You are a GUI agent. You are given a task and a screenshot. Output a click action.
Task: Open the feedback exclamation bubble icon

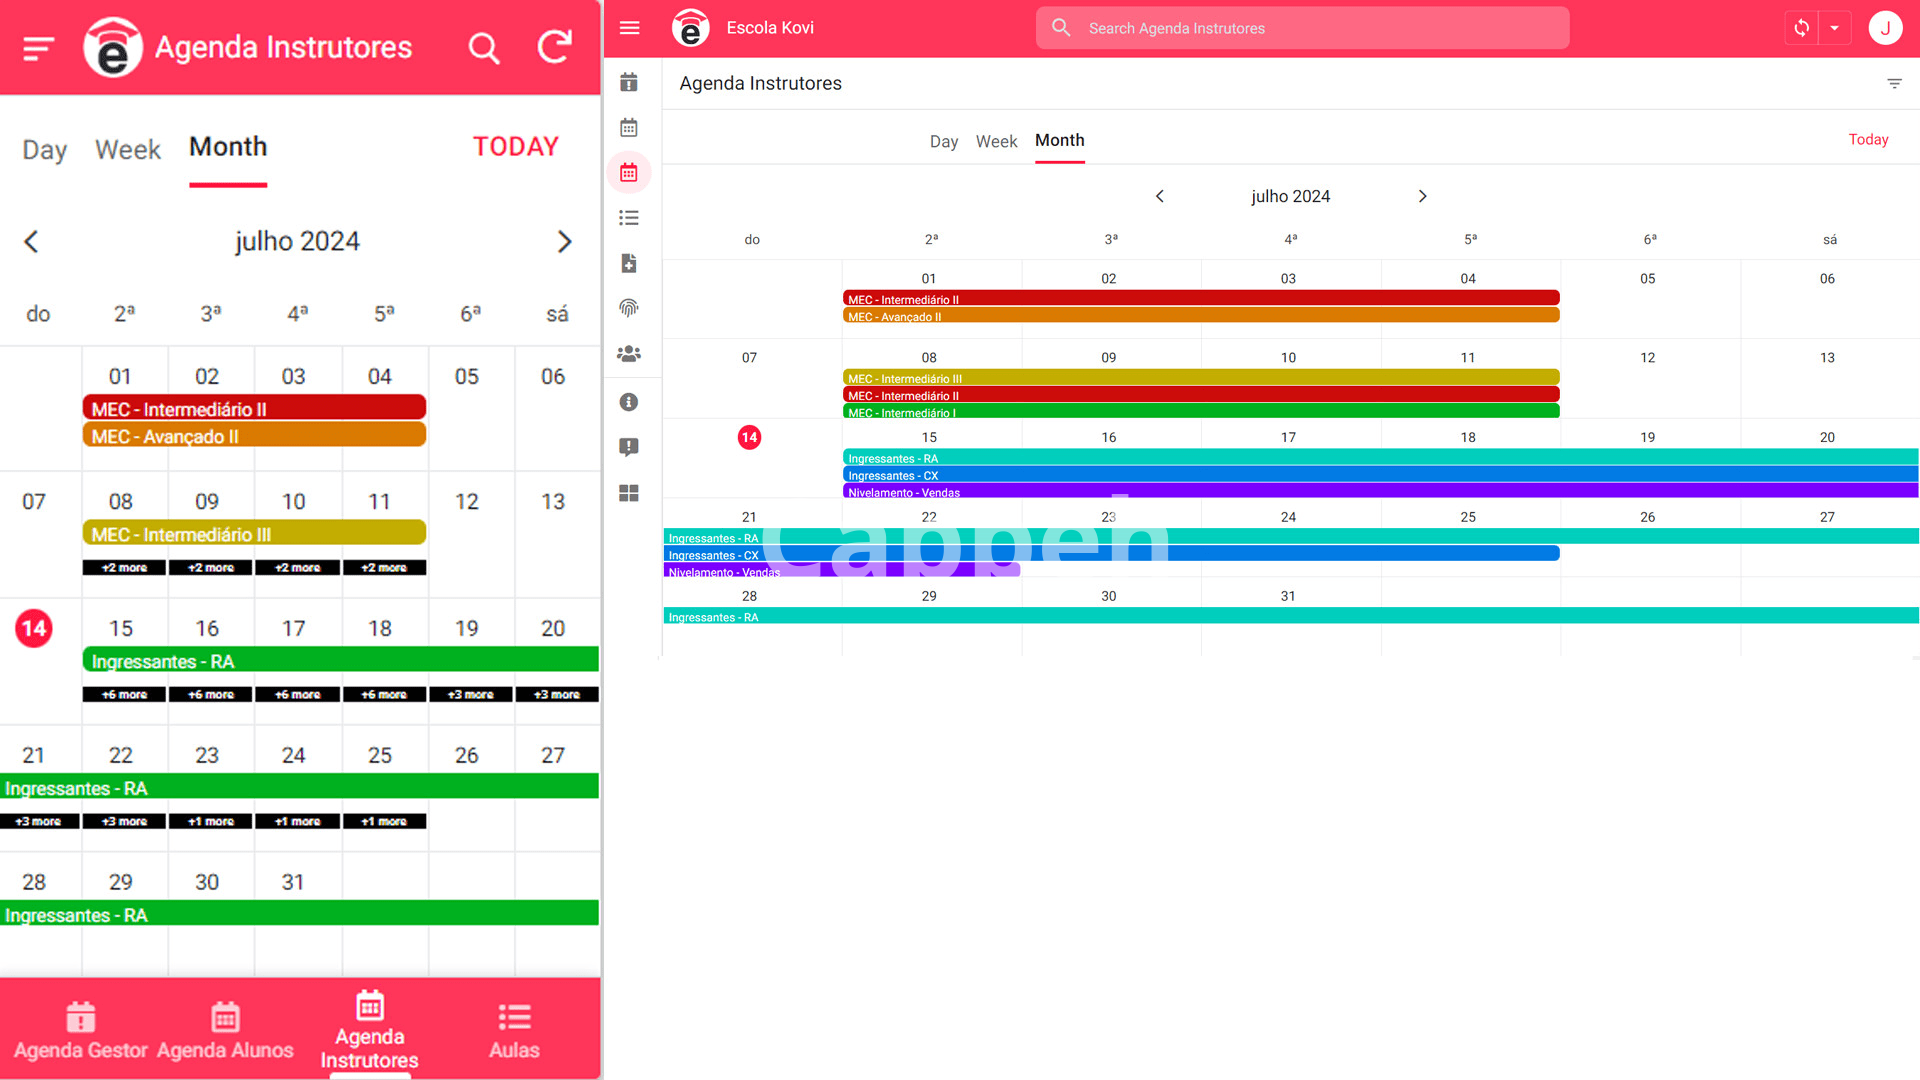click(x=628, y=447)
